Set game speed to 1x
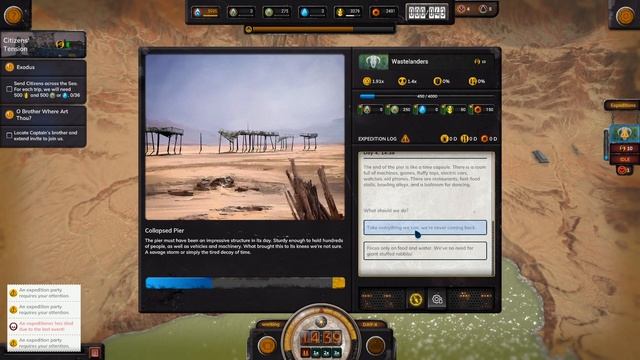This screenshot has width=640, height=360. click(316, 352)
